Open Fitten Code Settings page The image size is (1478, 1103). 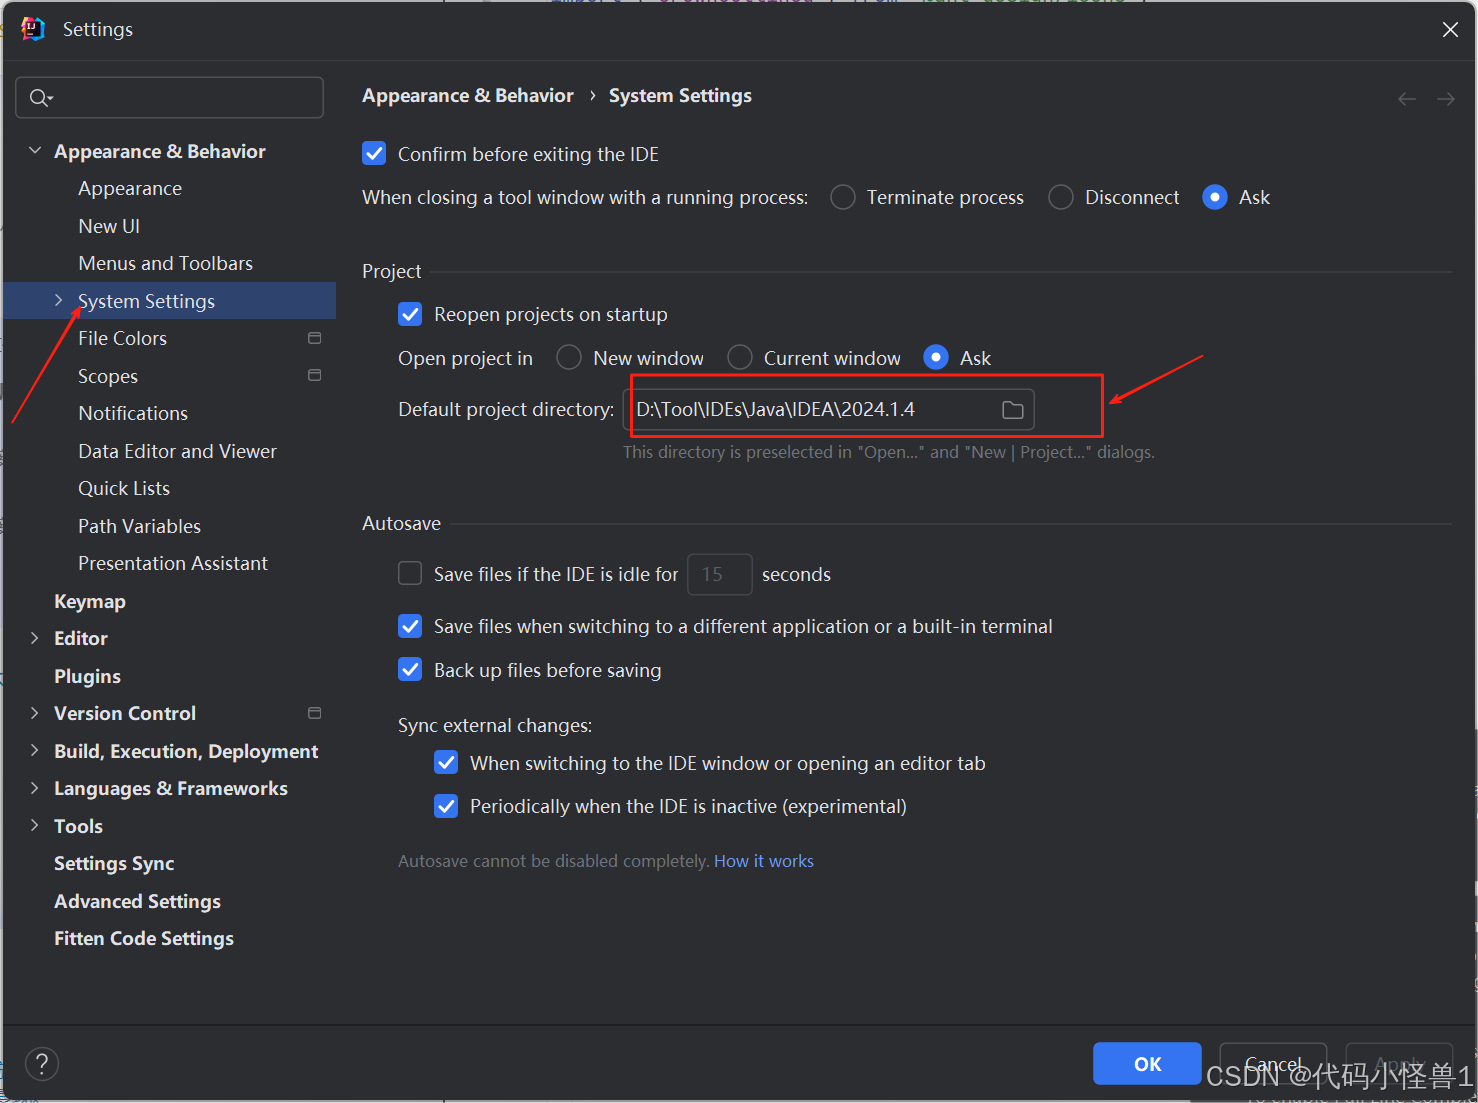coord(144,938)
